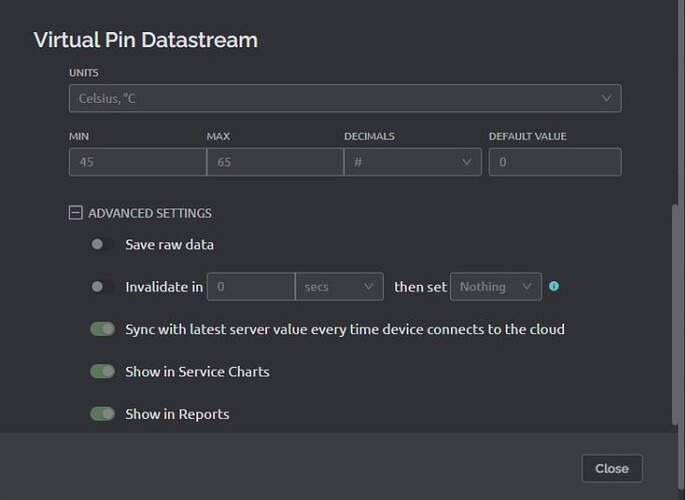Click the DEFAULT VALUE field label
This screenshot has width=685, height=500.
pos(527,136)
